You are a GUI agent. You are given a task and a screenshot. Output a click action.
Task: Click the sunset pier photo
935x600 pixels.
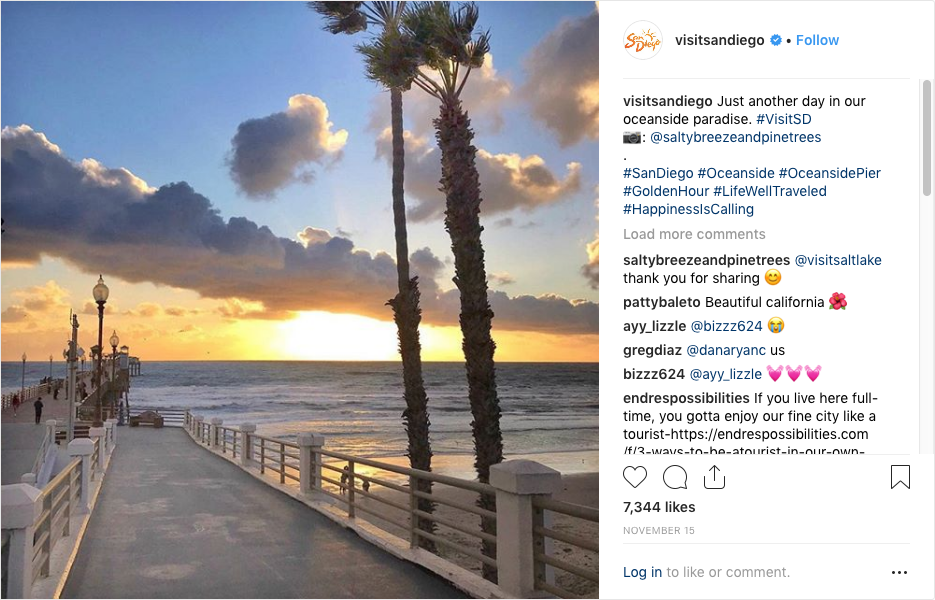pos(299,300)
